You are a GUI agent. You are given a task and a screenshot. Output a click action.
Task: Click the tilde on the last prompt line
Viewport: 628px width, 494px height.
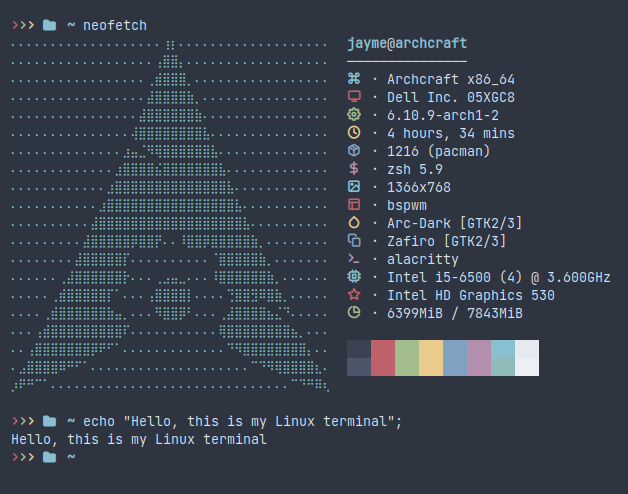point(71,456)
